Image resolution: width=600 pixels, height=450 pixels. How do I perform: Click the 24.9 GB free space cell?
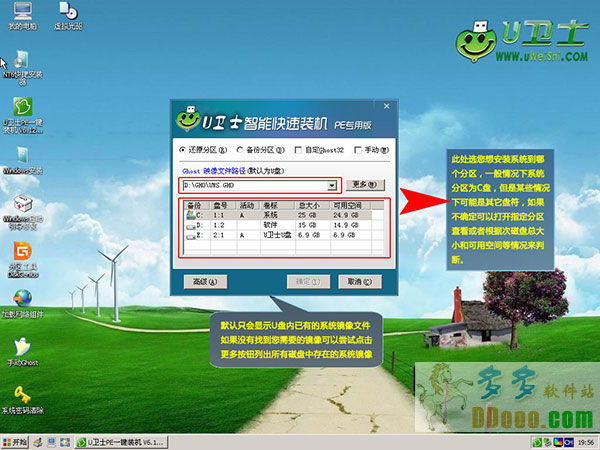point(346,215)
